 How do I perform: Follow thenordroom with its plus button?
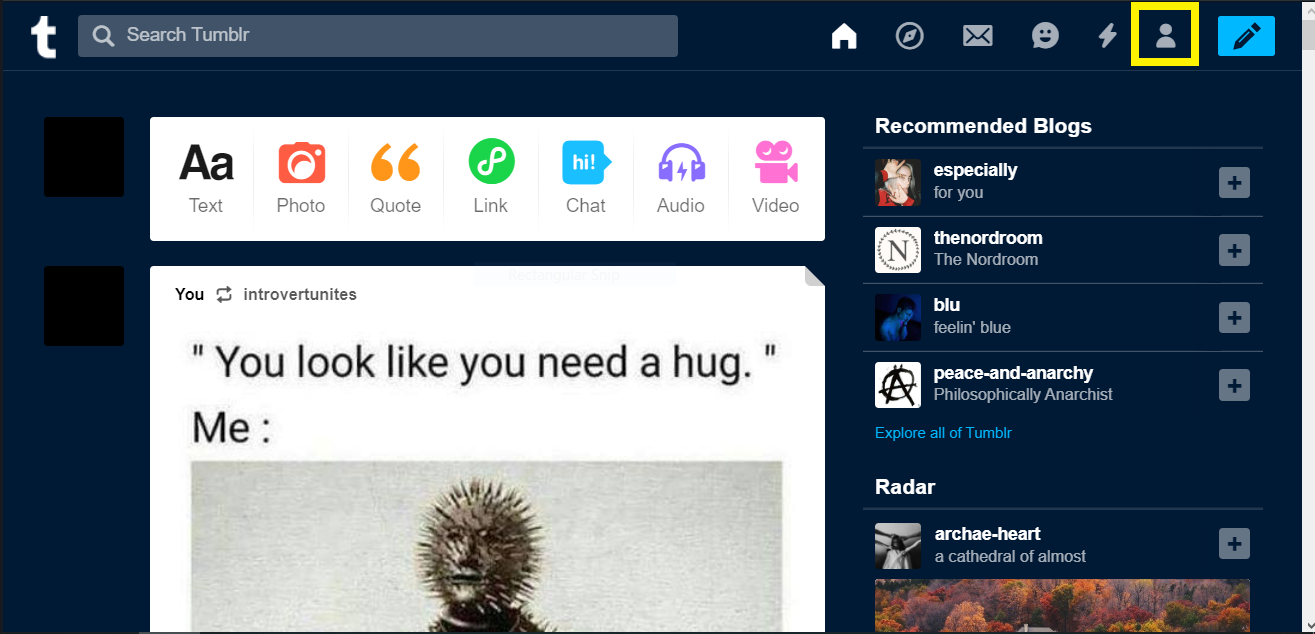(1234, 250)
